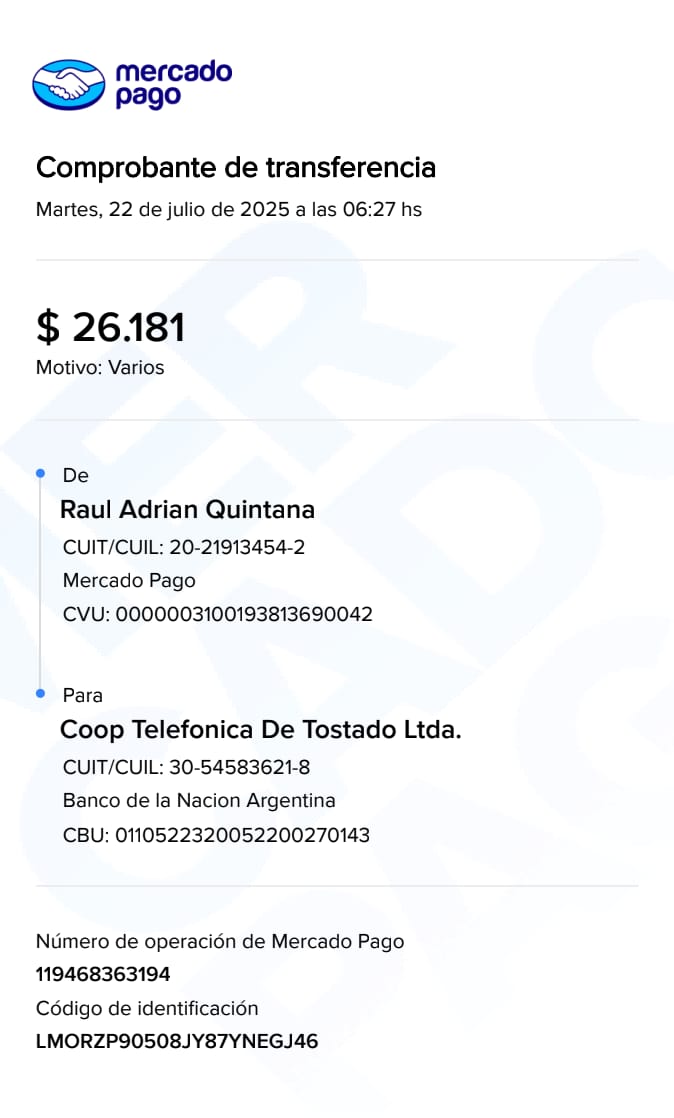Image resolution: width=674 pixels, height=1118 pixels.
Task: Click the blue dot beside "De"
Action: pos(40,472)
